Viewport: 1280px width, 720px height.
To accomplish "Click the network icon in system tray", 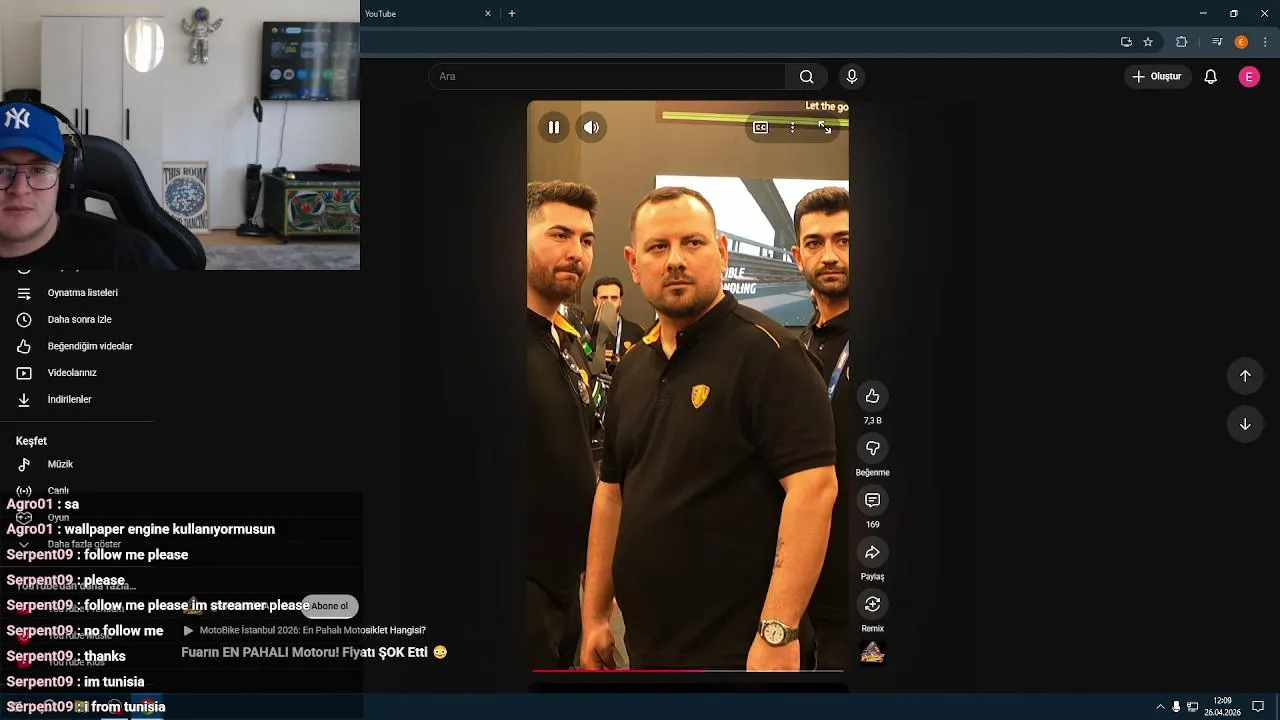I will pyautogui.click(x=1192, y=706).
